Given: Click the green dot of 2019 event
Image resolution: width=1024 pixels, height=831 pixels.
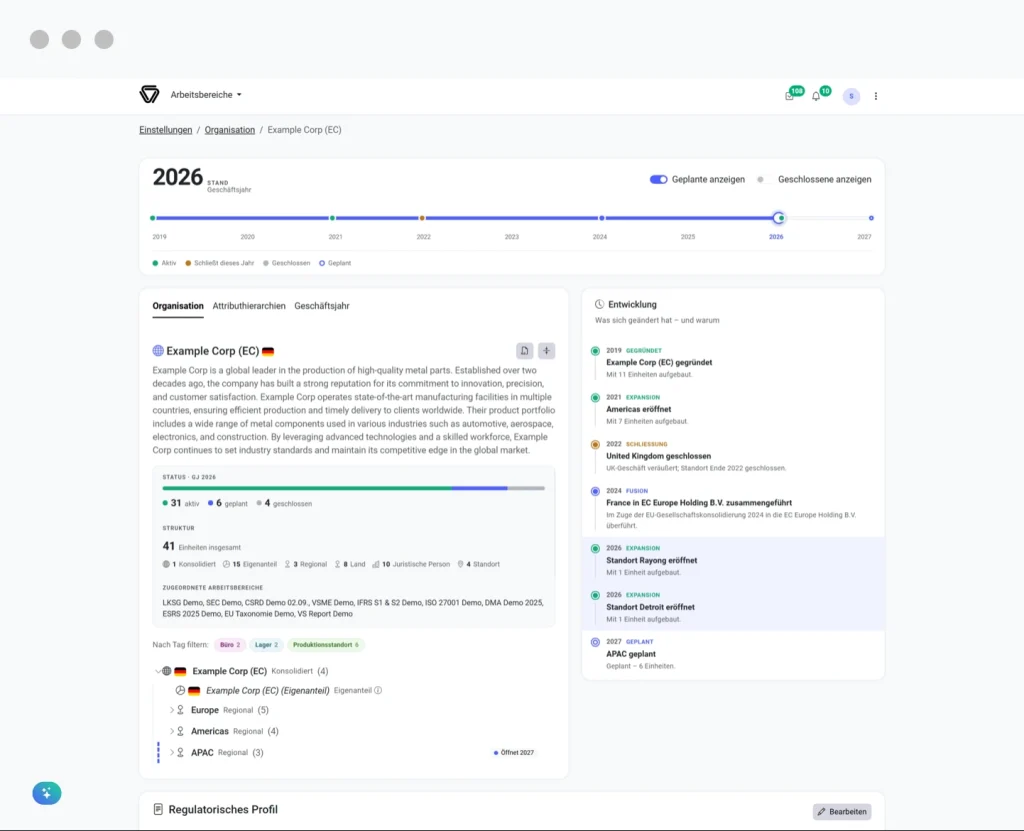Looking at the screenshot, I should [x=595, y=351].
